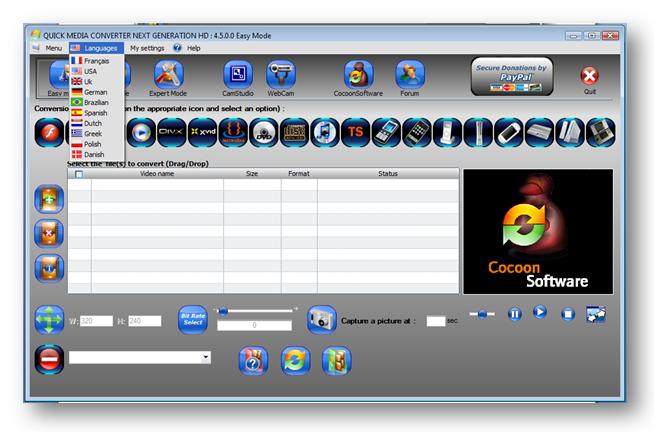Click the height H input field
Viewport: 654px width, 432px height.
(145, 321)
